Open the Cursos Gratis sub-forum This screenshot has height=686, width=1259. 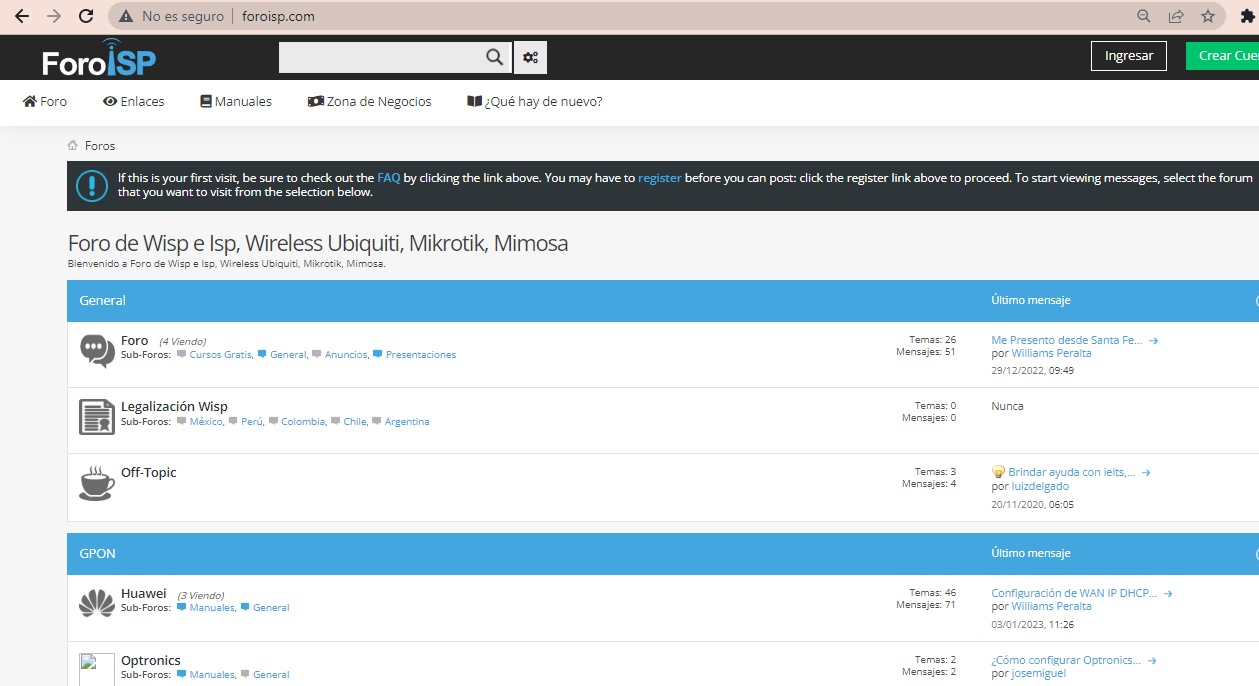point(220,355)
